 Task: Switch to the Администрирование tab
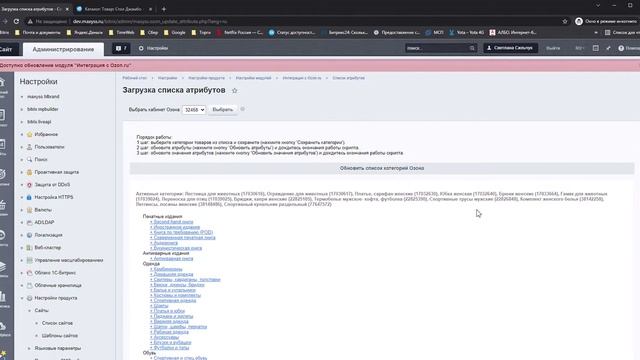pyautogui.click(x=63, y=49)
